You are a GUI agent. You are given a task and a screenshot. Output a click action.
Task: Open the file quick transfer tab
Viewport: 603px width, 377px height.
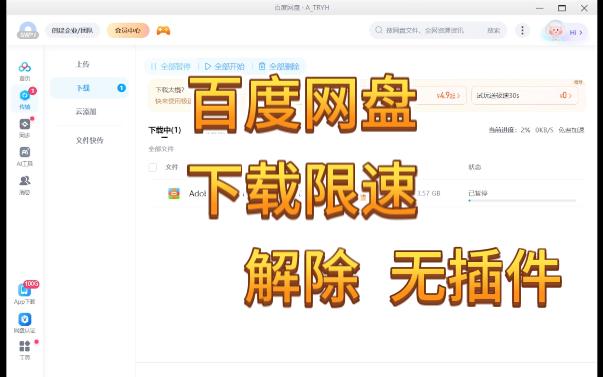point(90,140)
